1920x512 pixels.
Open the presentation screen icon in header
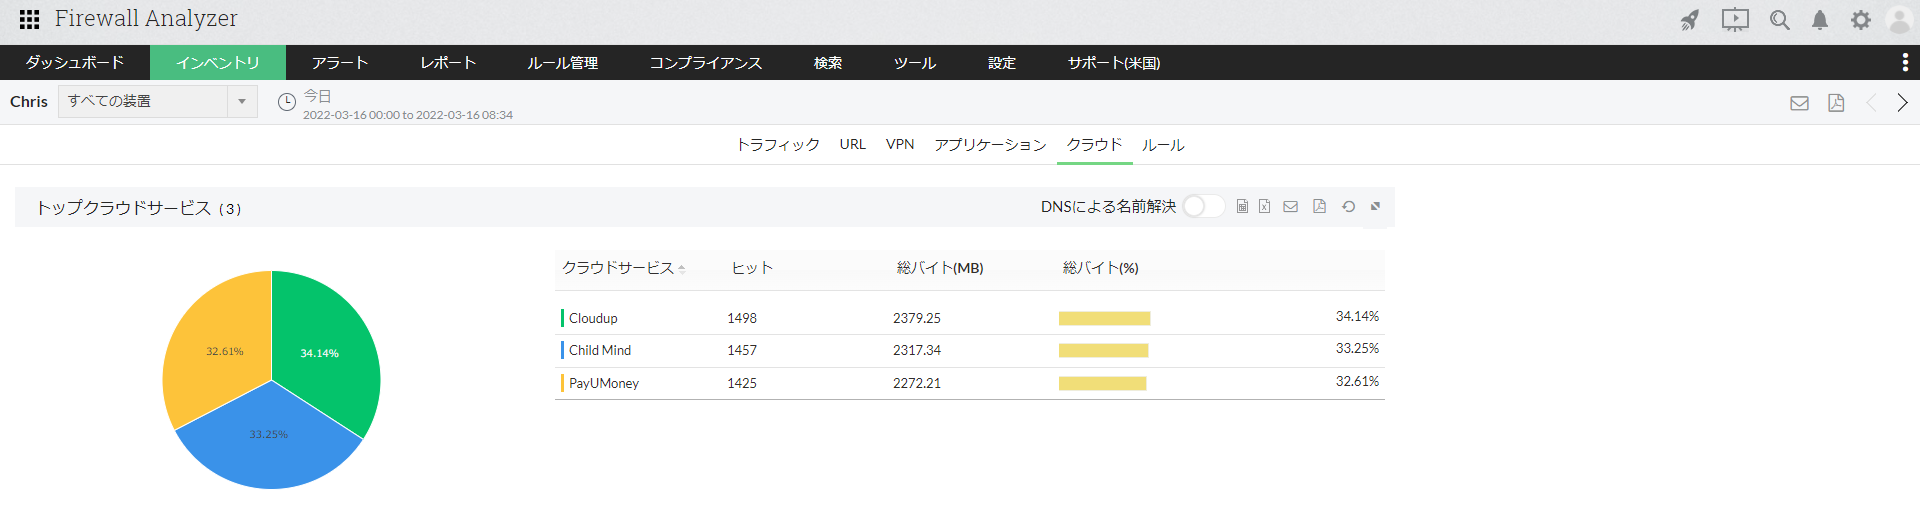(x=1735, y=20)
